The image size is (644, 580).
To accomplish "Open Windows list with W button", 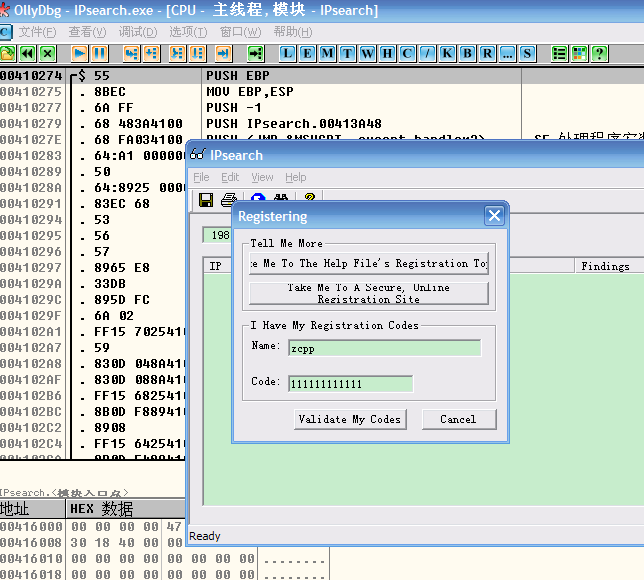I will click(x=368, y=54).
